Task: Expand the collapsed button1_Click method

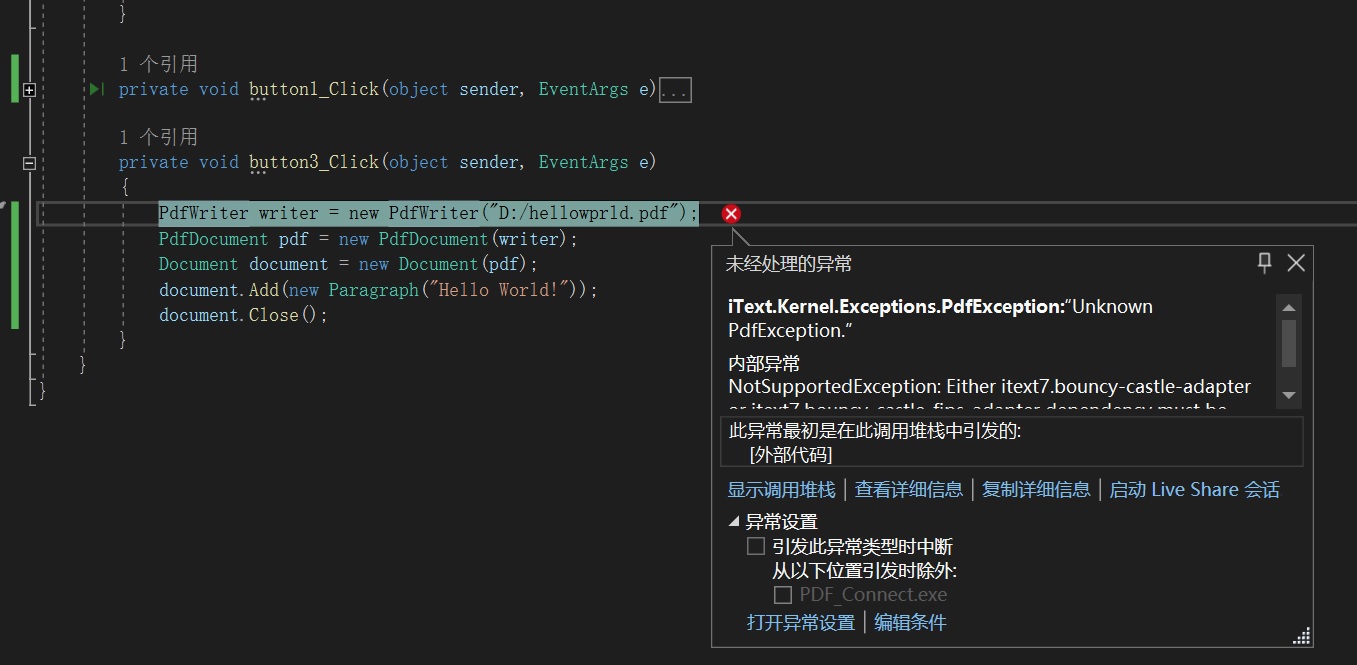Action: tap(29, 90)
